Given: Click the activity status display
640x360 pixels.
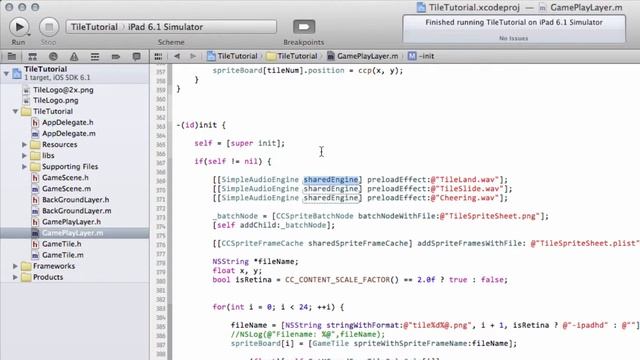Looking at the screenshot, I should [x=514, y=29].
